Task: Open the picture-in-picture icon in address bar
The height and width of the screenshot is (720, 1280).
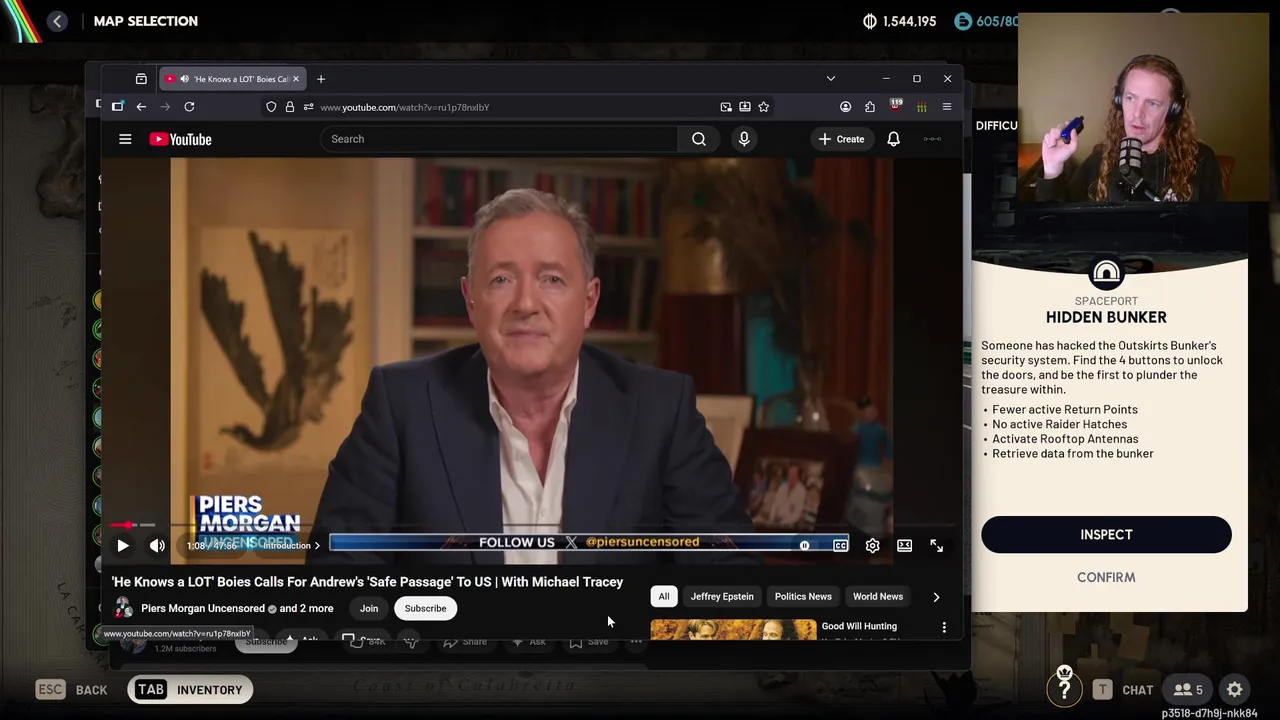Action: coord(726,107)
